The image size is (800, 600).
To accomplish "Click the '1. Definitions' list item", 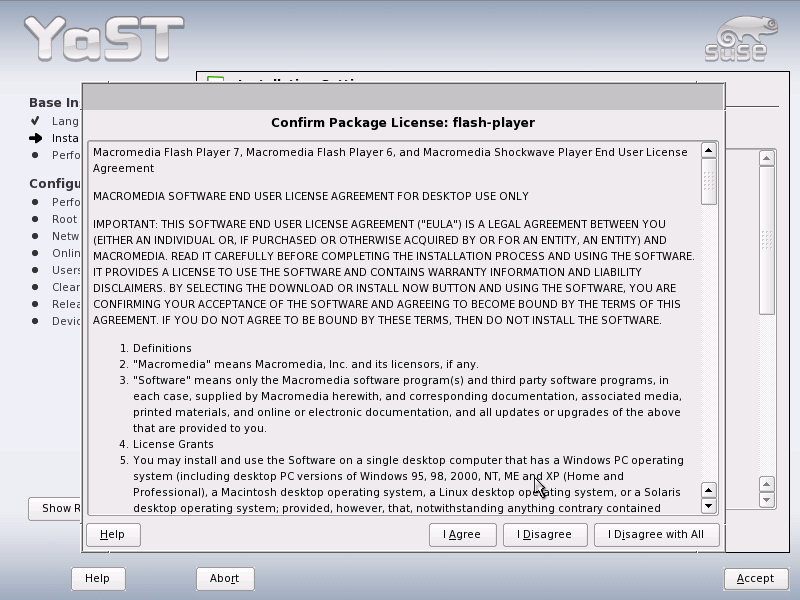I will click(156, 348).
